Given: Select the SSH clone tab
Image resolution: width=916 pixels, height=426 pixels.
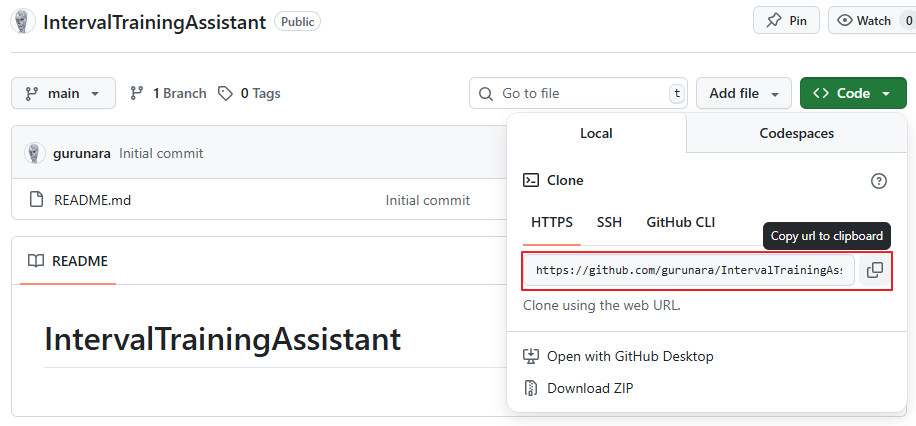Looking at the screenshot, I should click(x=609, y=223).
